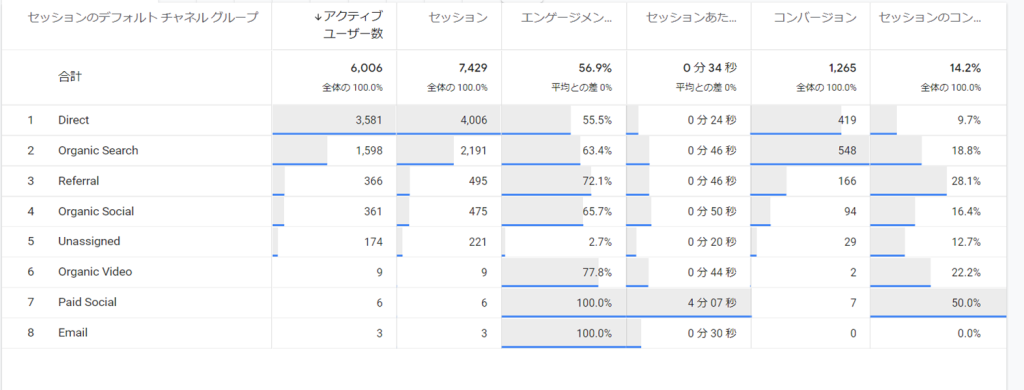Image resolution: width=1024 pixels, height=390 pixels.
Task: Select the Unassigned channel row
Action: click(504, 242)
